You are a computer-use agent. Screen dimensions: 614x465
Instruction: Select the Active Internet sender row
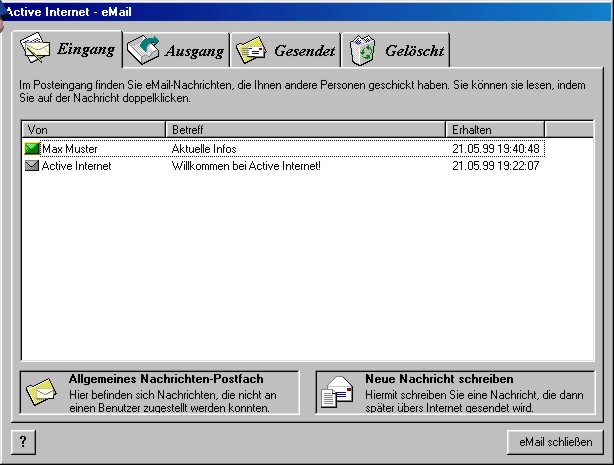284,166
